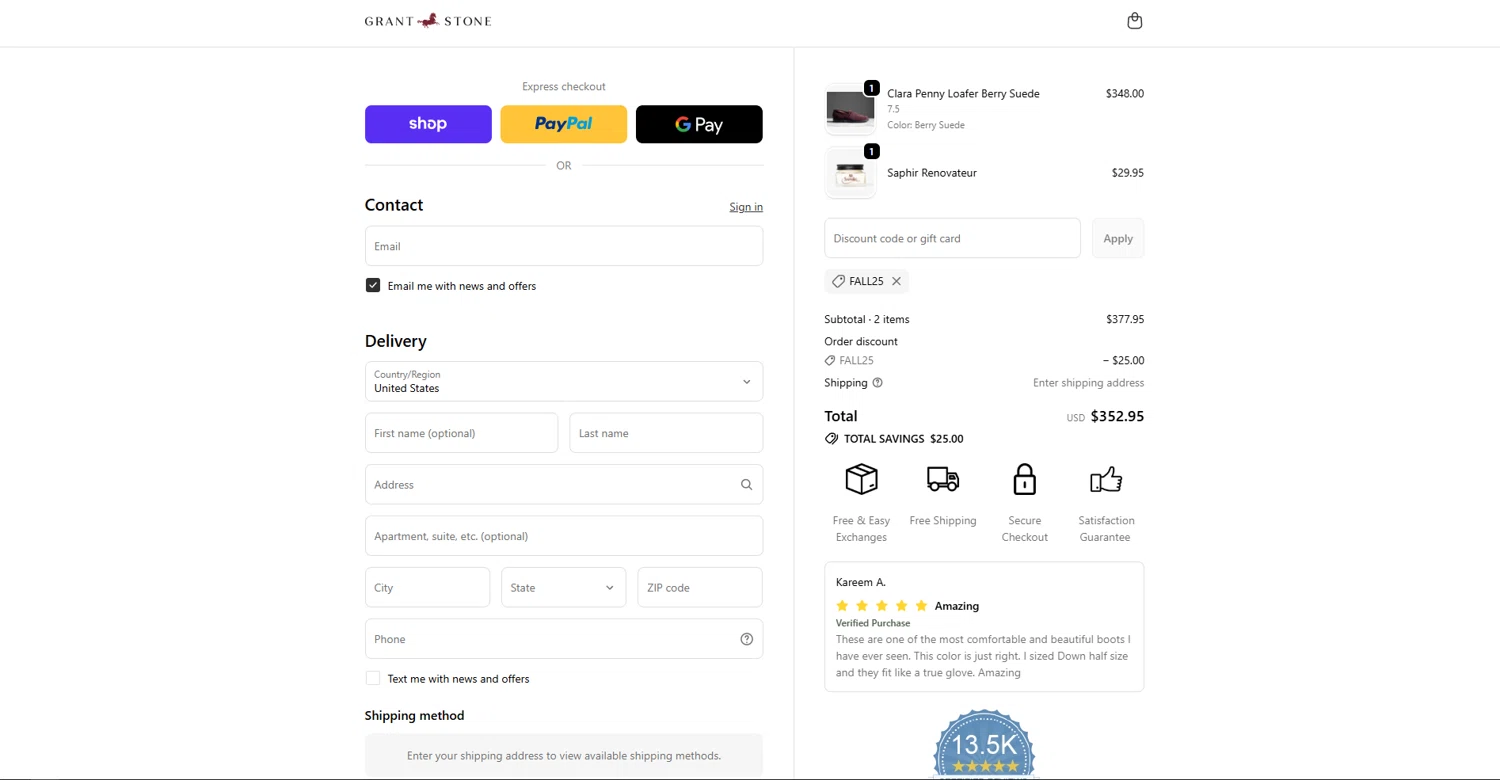Click the Verified Purchase label
The width and height of the screenshot is (1500, 780).
pos(873,623)
